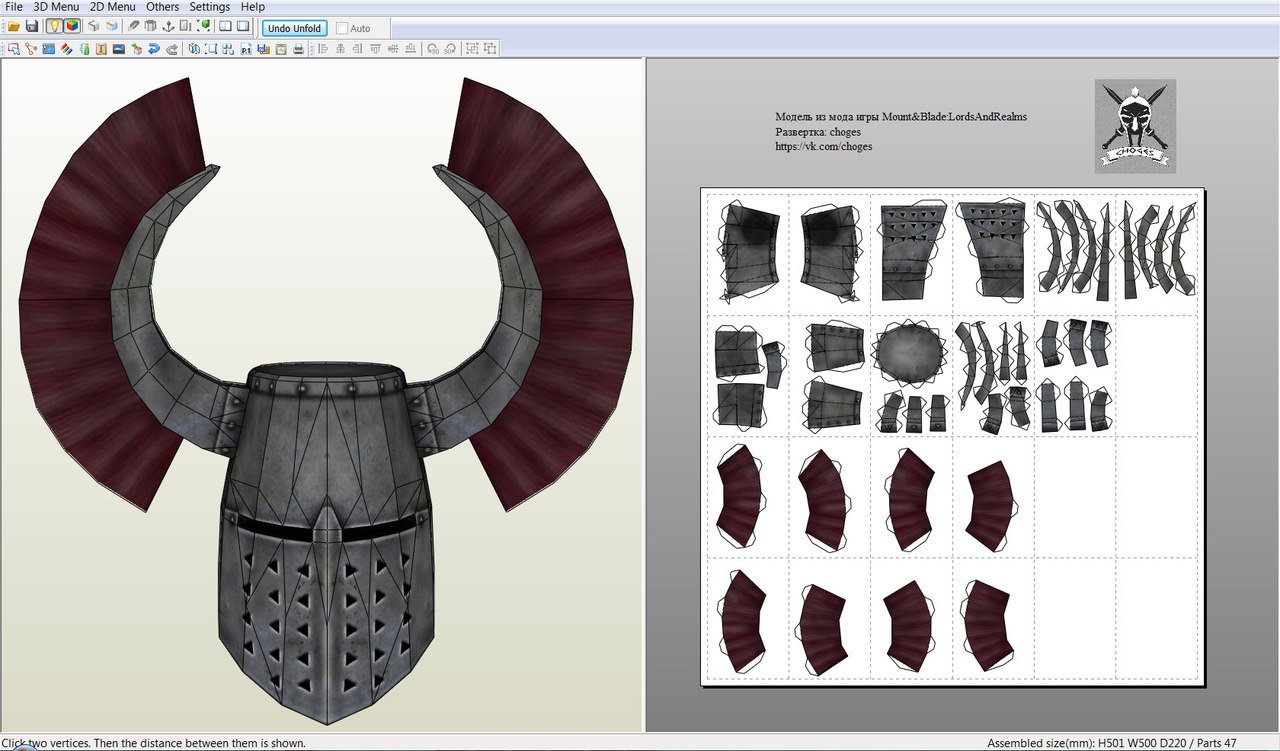Click the rotate 90 counterclockwise icon
Viewport: 1280px width, 751px height.
point(433,48)
